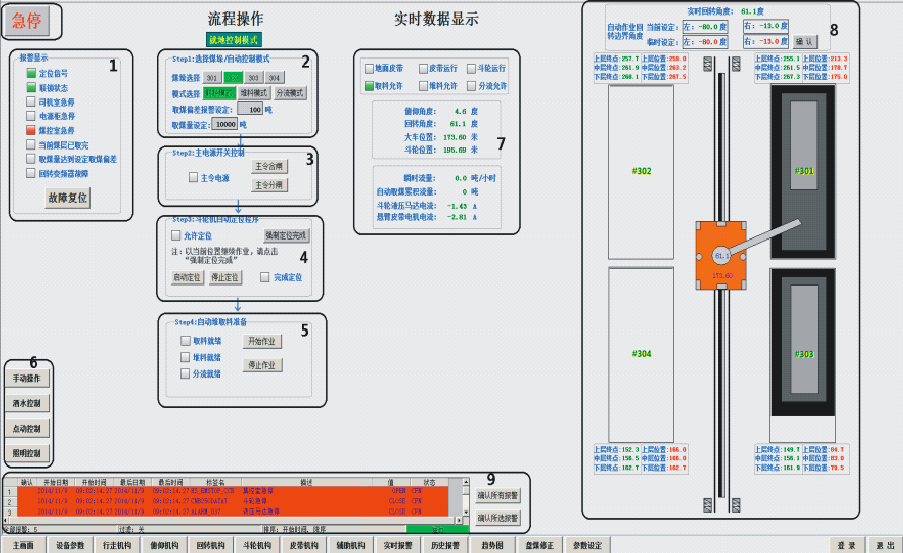
Task: Toggle the 取料就绪 checkbox
Action: (x=185, y=341)
